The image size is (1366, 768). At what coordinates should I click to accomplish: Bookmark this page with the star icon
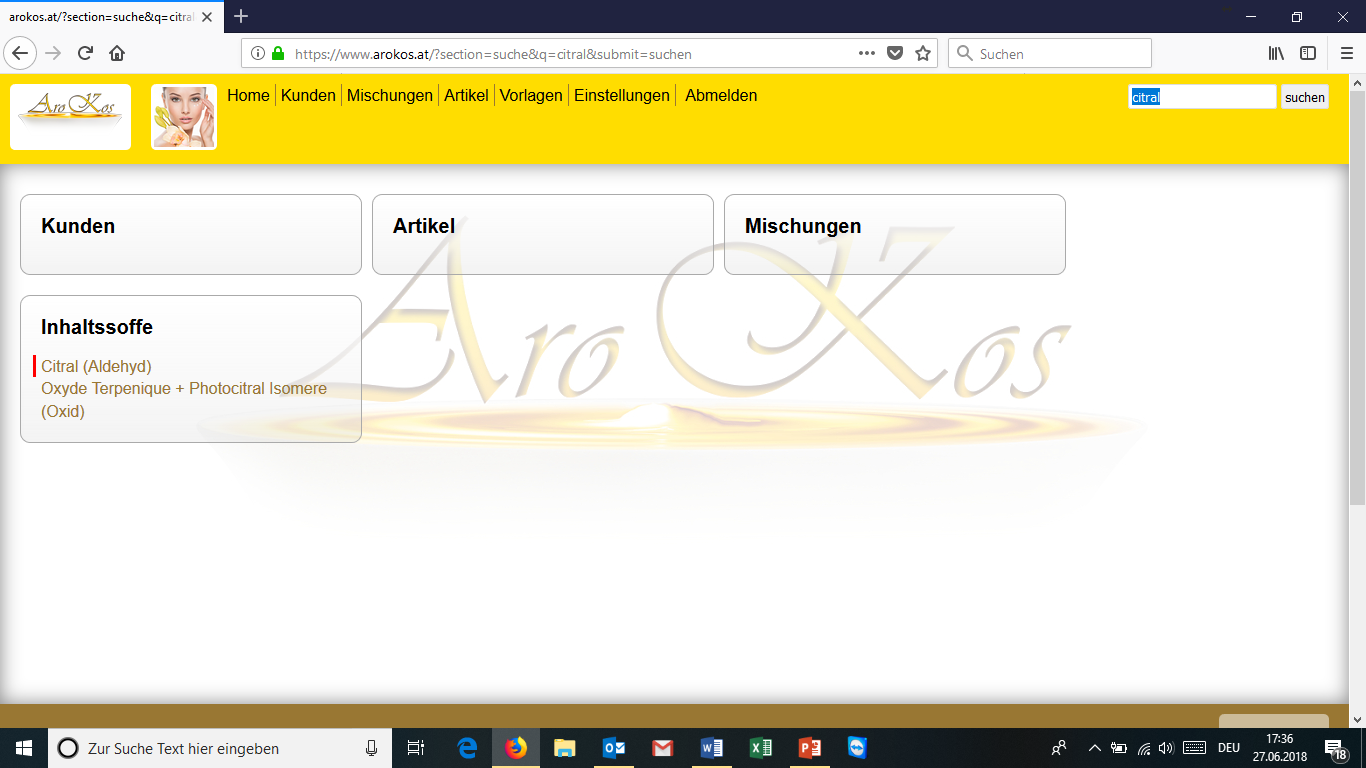923,54
